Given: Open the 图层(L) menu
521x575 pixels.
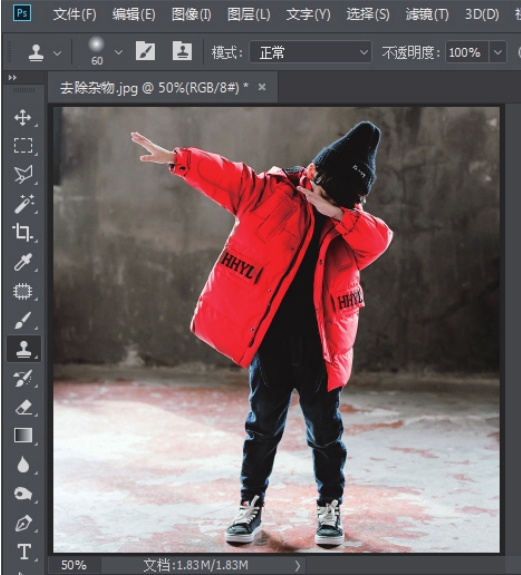Looking at the screenshot, I should click(249, 15).
